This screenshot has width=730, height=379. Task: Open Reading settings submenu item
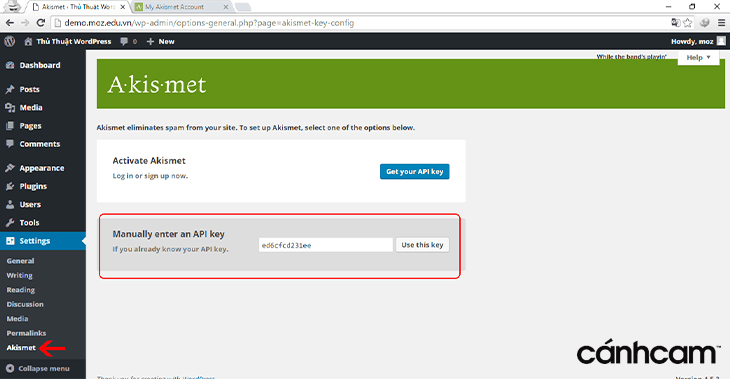(x=20, y=290)
